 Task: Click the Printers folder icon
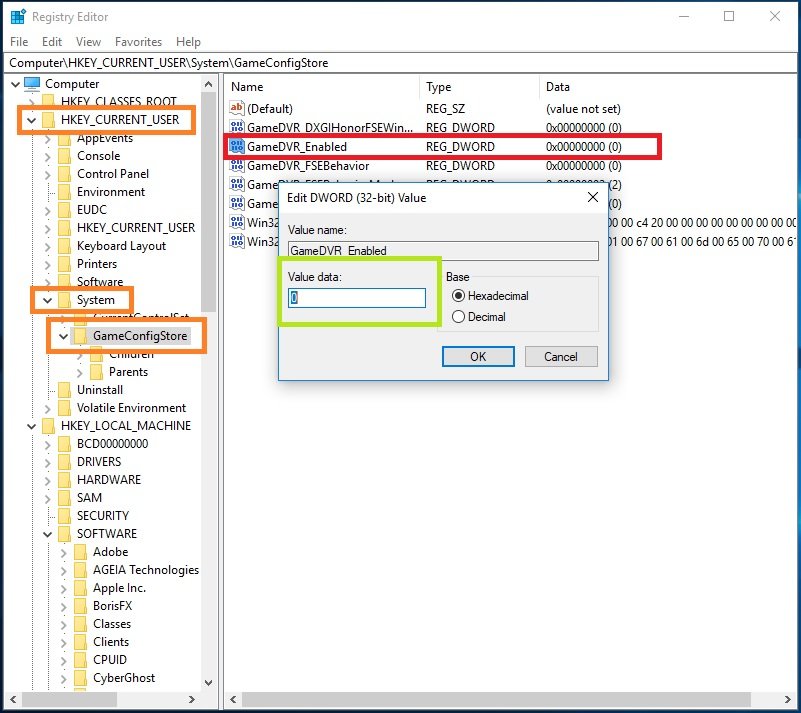tap(64, 264)
